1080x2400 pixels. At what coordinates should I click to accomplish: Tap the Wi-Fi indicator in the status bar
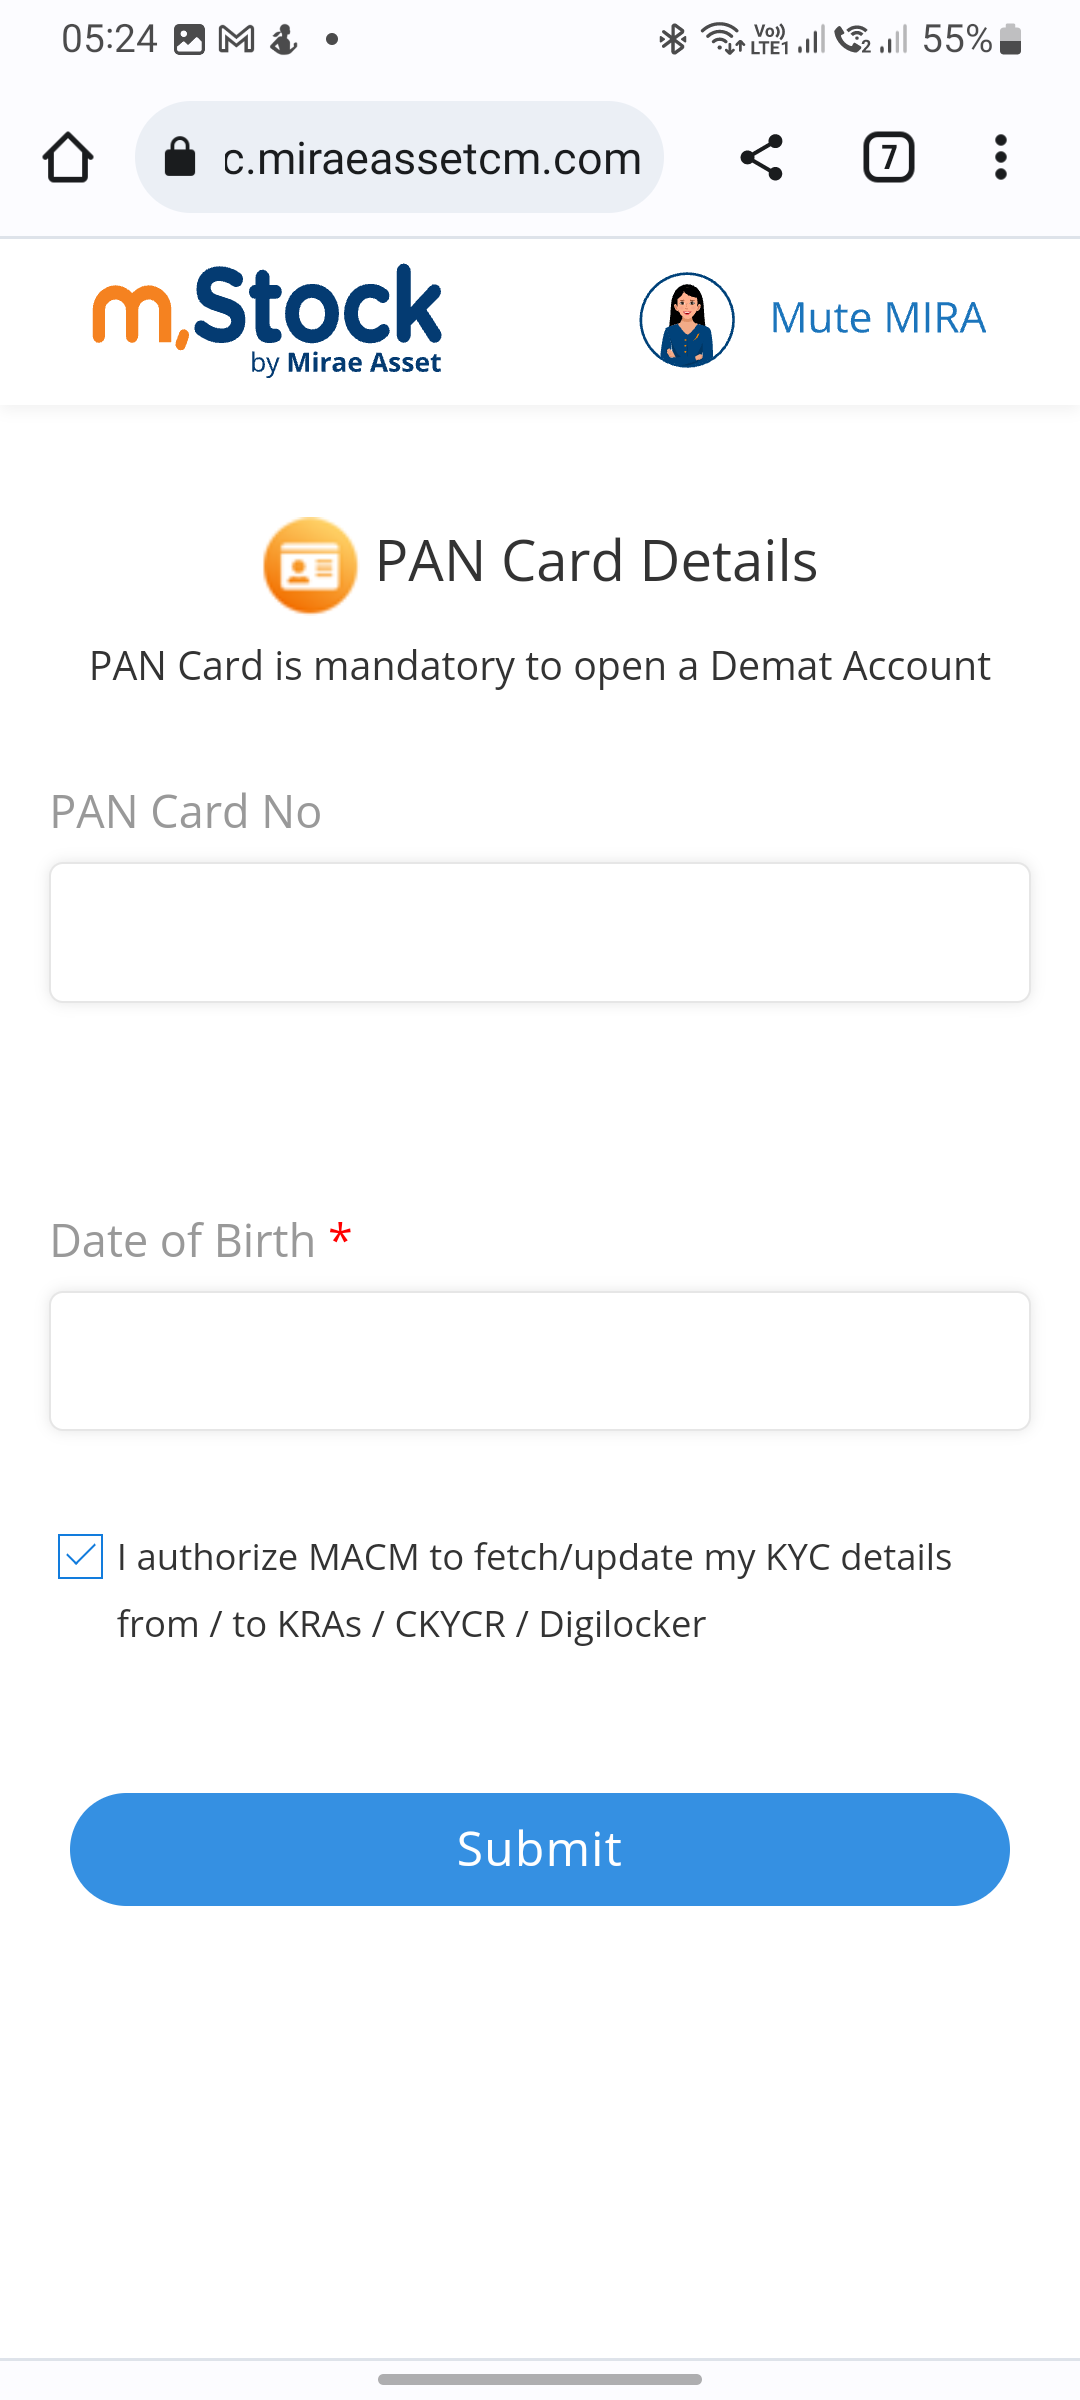pyautogui.click(x=722, y=38)
